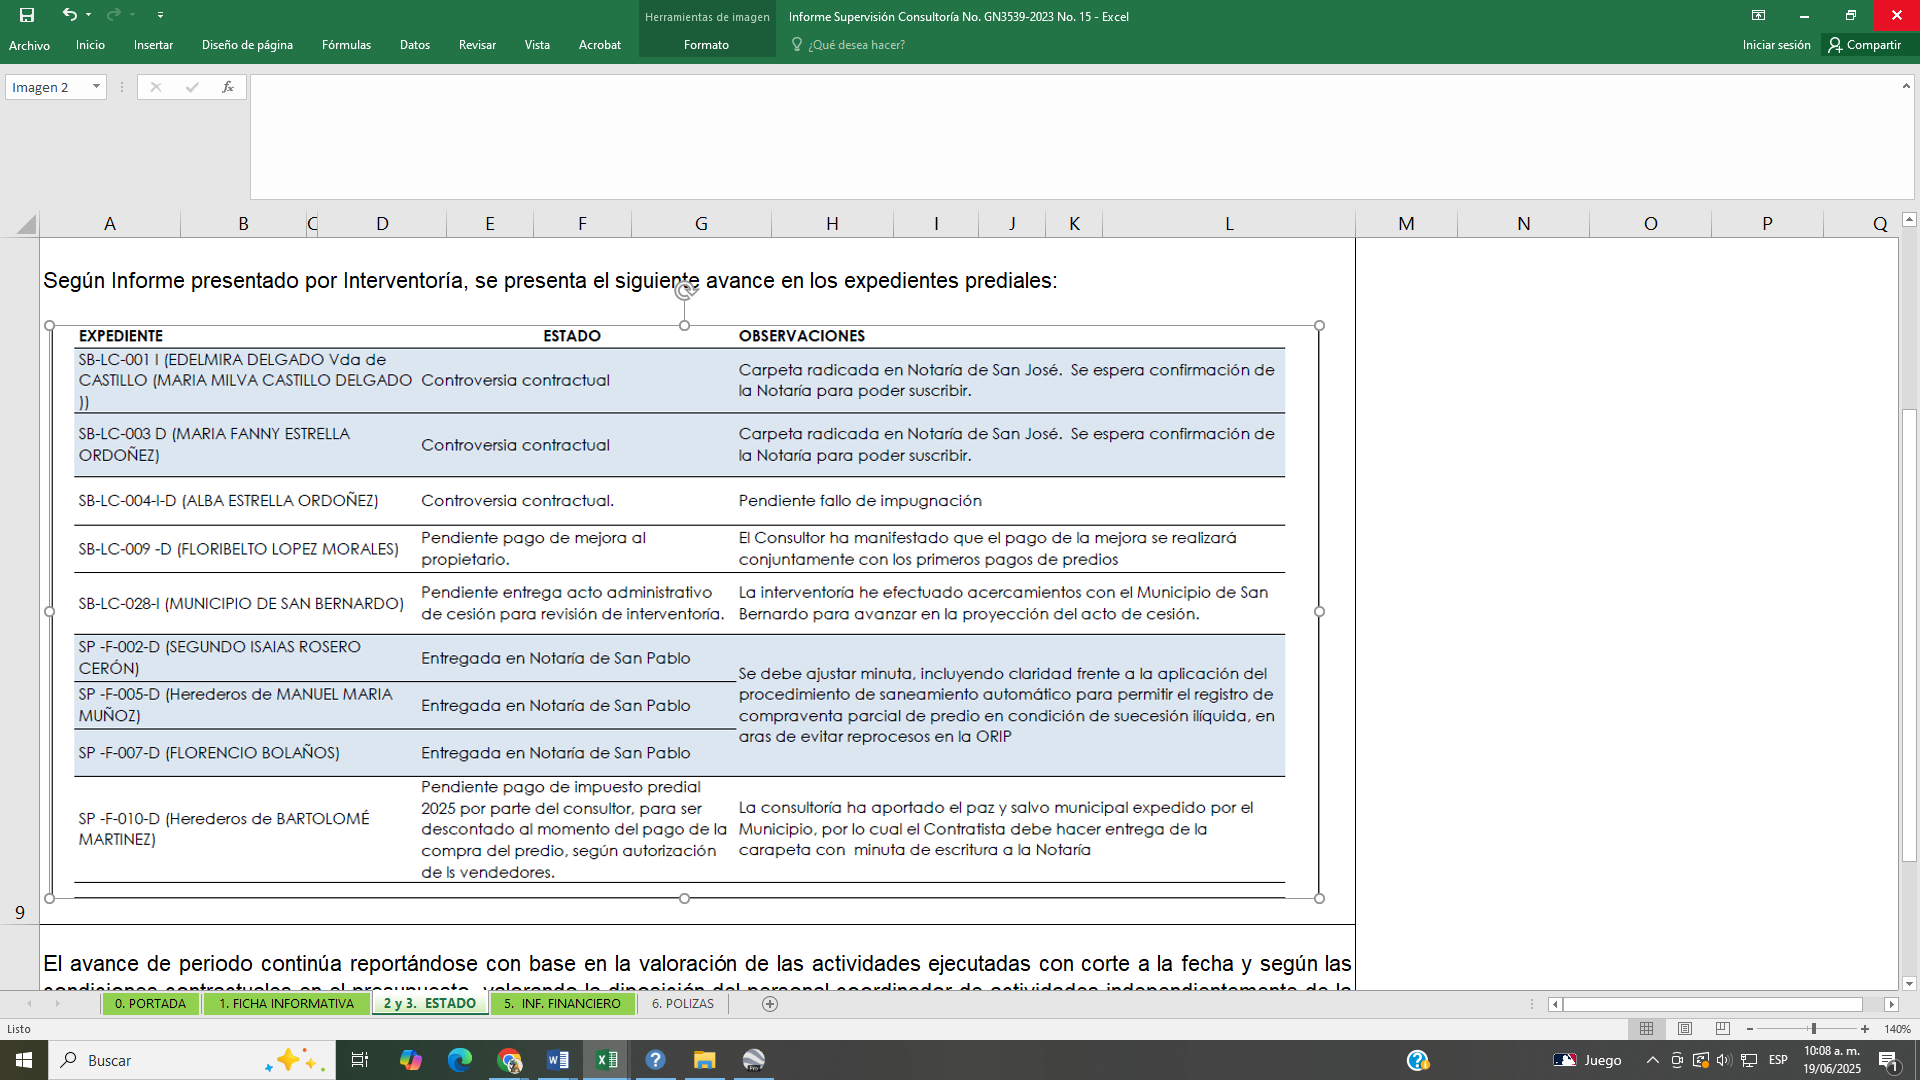Click the Insert Function fx icon

228,87
